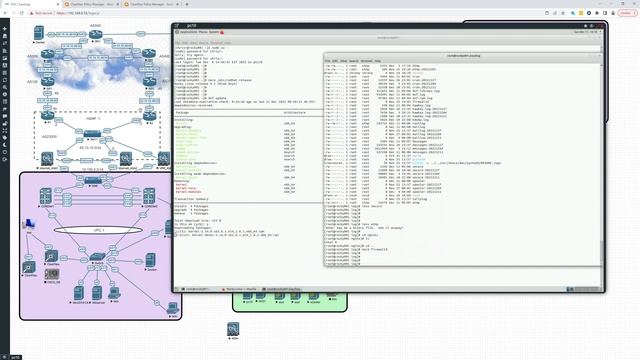This screenshot has width=640, height=360.
Task: Select the Switch node below VPC 1
Action: 97,257
